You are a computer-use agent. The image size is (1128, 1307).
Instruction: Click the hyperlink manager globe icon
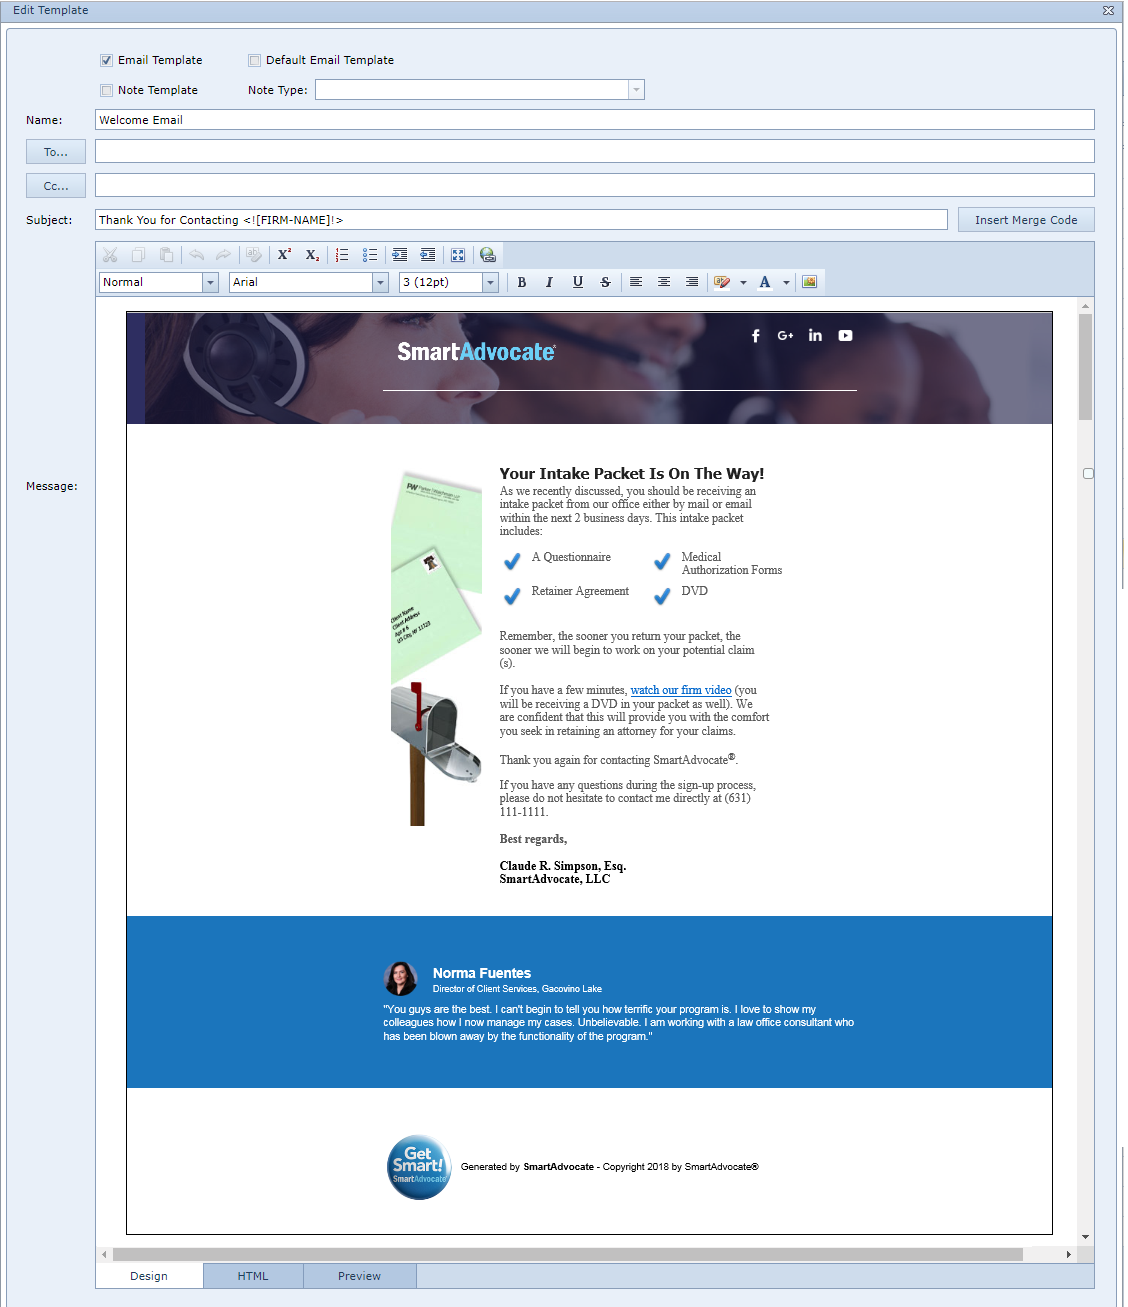(487, 255)
